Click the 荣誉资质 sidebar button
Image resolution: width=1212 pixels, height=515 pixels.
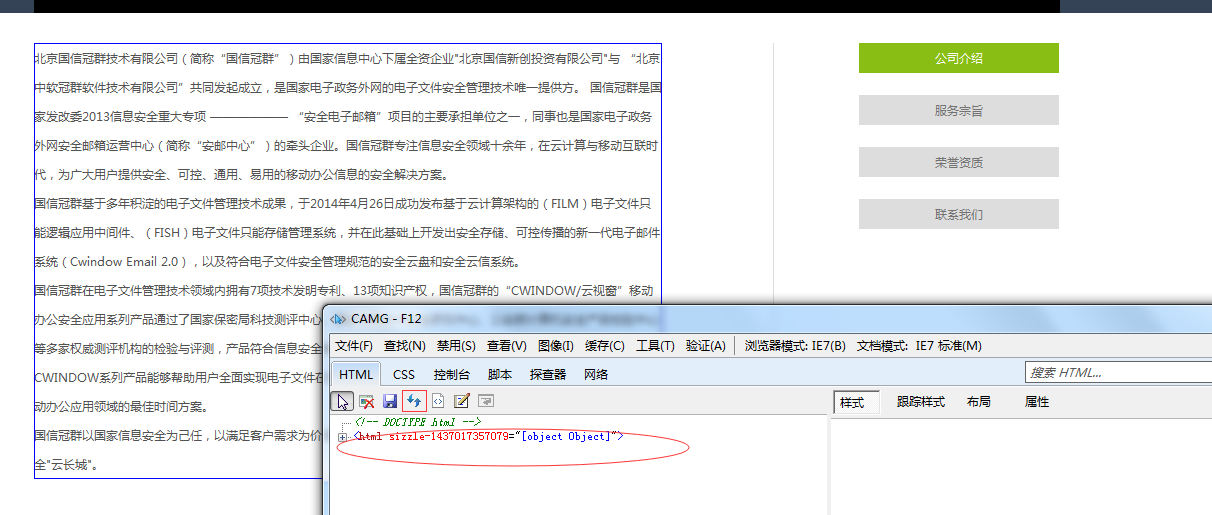(x=959, y=162)
